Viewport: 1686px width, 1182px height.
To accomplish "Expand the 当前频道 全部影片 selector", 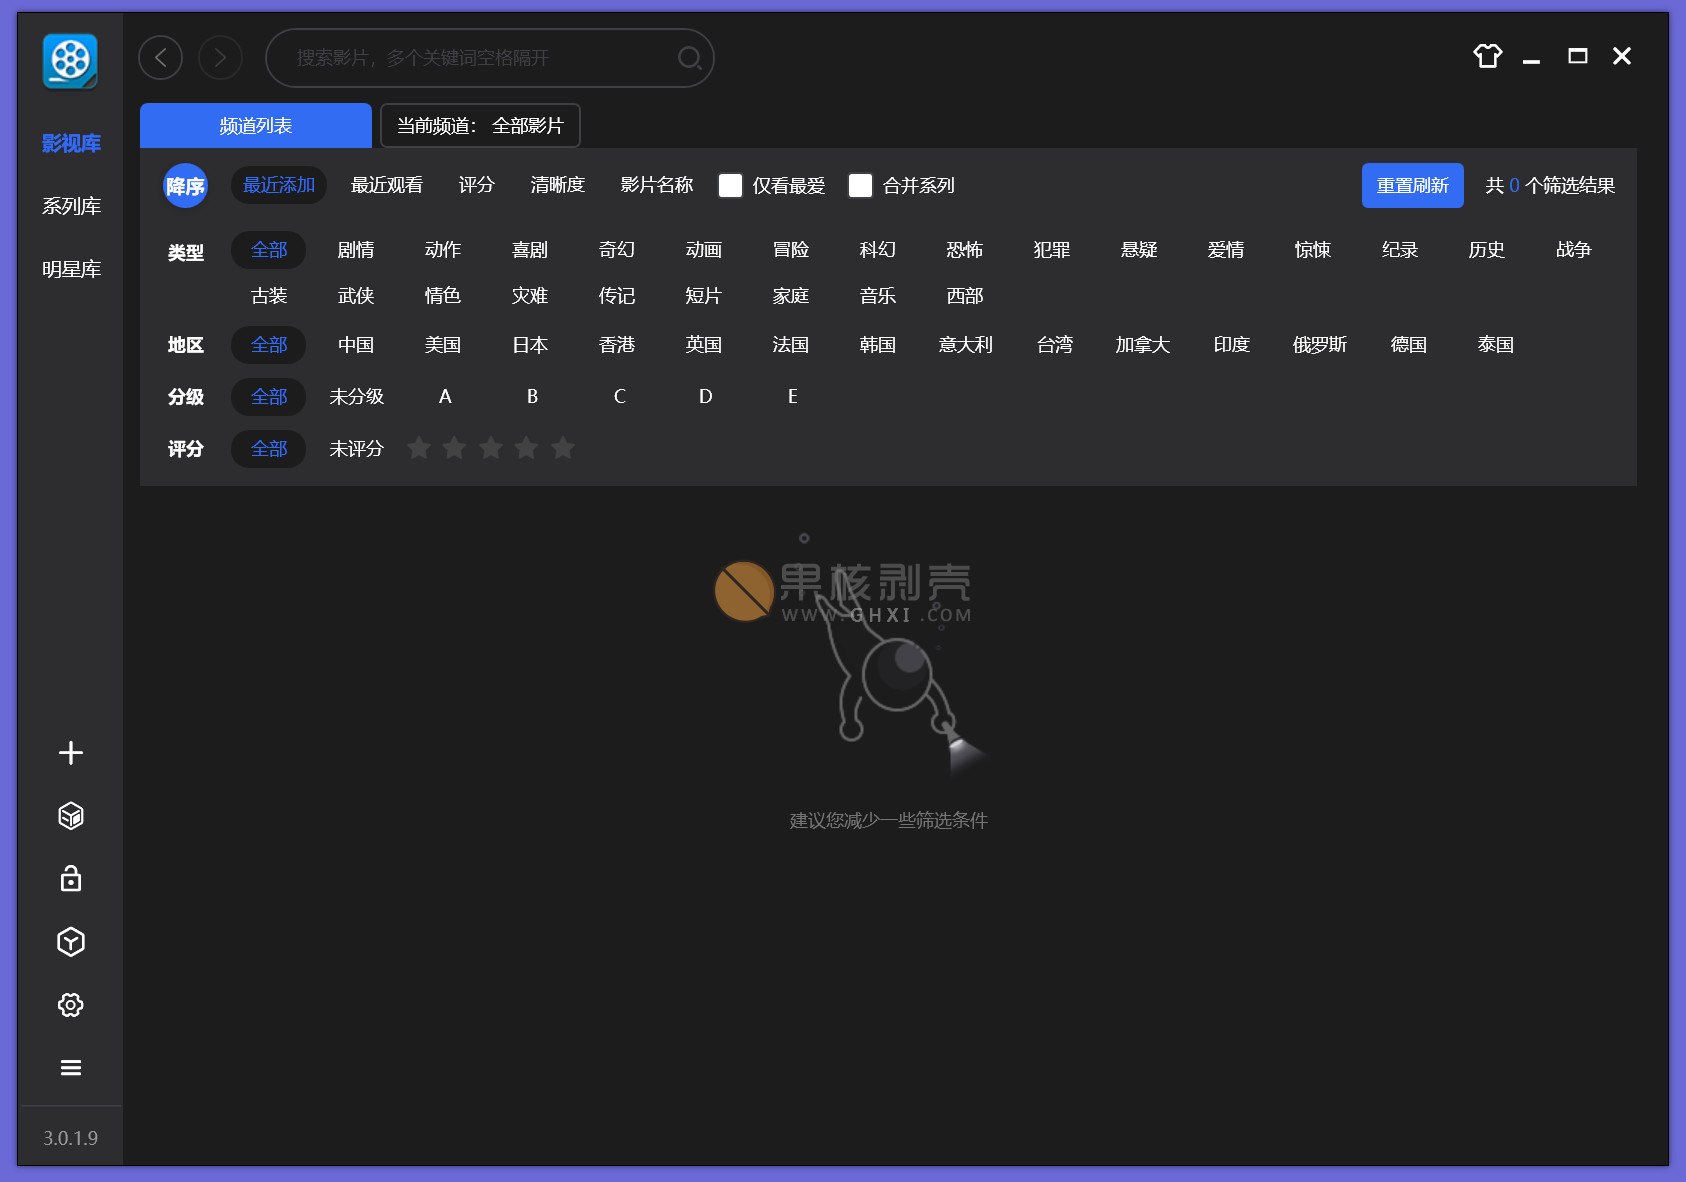I will [x=480, y=126].
